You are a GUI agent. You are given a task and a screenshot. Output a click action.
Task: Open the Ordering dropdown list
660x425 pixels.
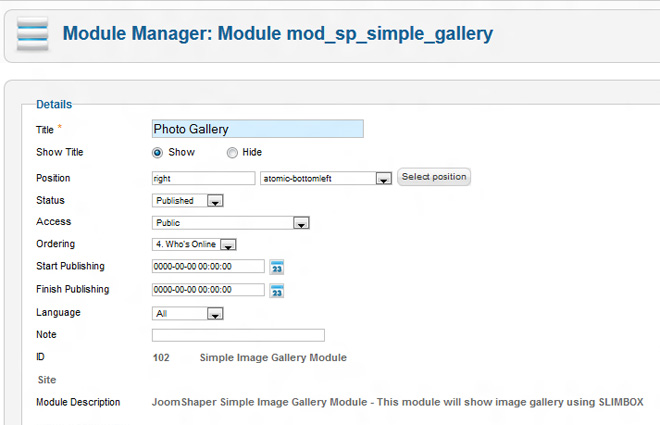(x=227, y=245)
